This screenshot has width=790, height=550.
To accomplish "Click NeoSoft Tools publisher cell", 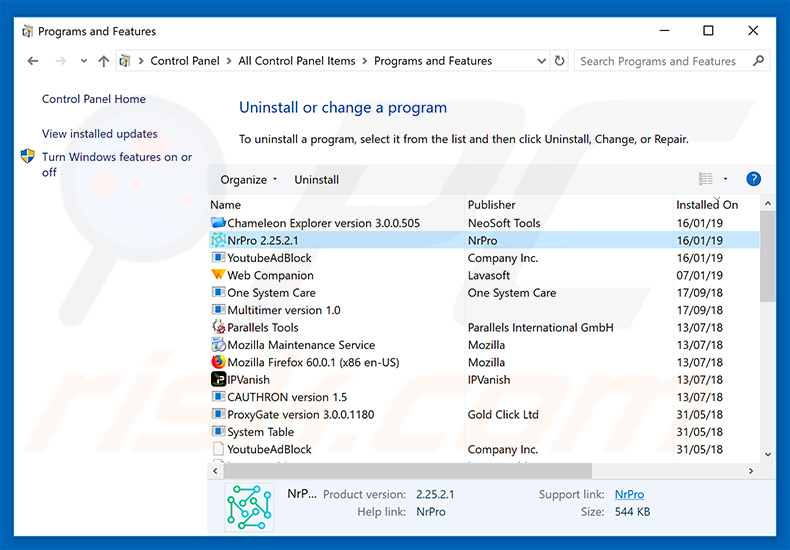I will tap(504, 223).
